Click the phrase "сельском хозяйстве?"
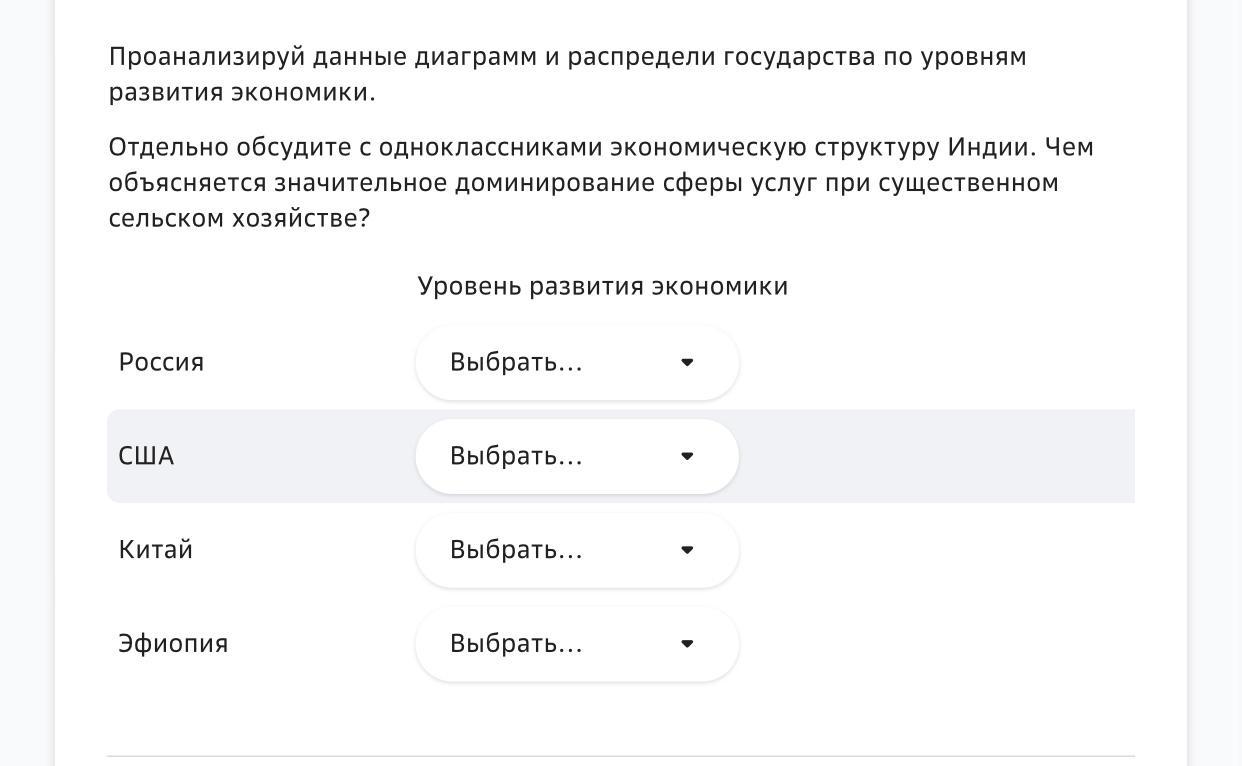 [x=239, y=219]
